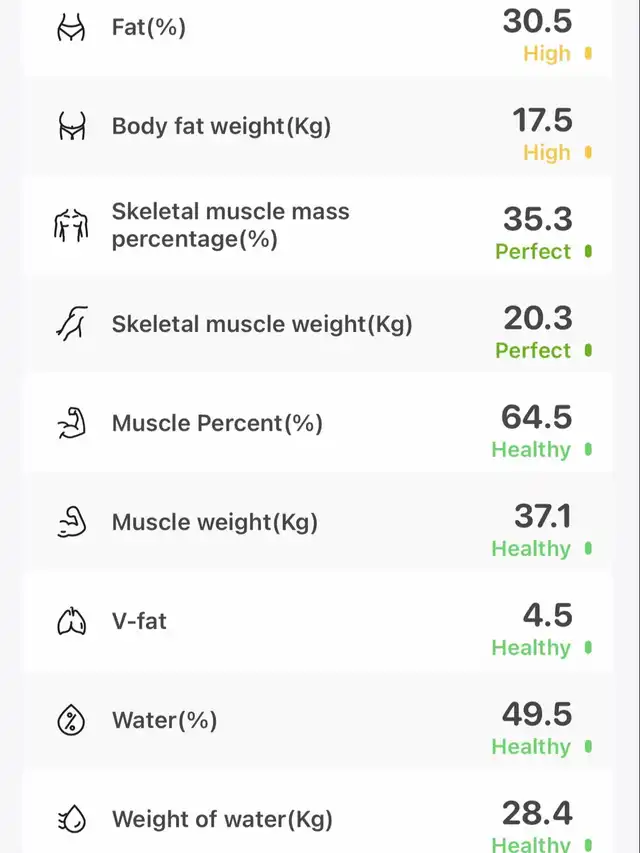This screenshot has height=853, width=640.
Task: Tap the V-fat organ icon
Action: point(71,621)
